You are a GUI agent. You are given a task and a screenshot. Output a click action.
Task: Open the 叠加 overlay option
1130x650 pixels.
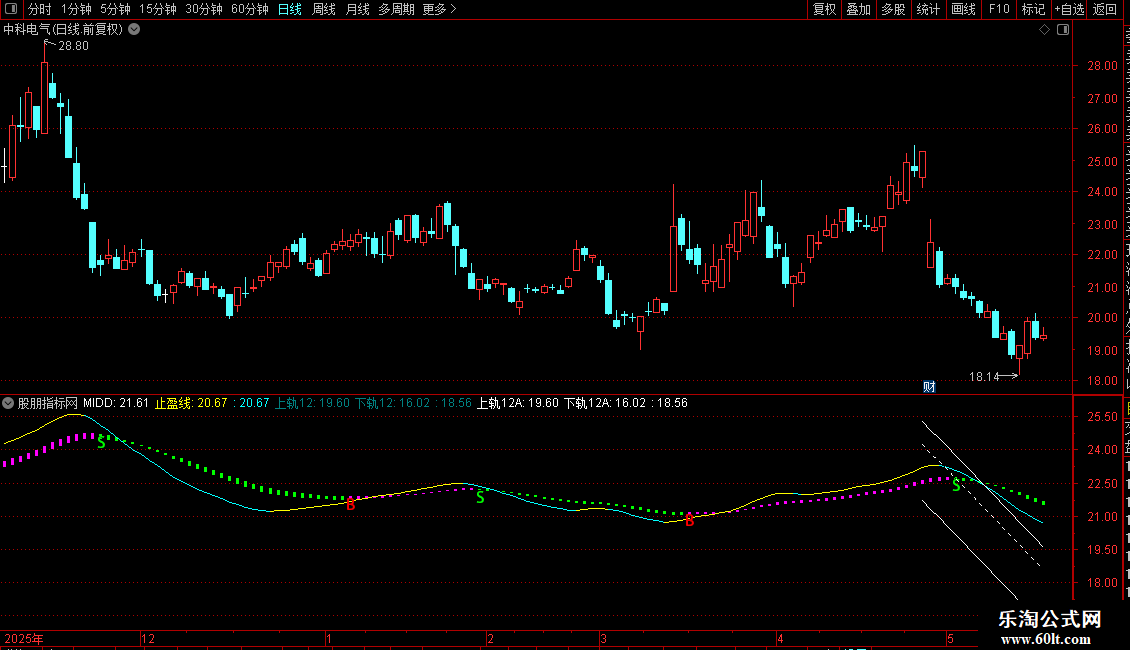click(x=859, y=9)
